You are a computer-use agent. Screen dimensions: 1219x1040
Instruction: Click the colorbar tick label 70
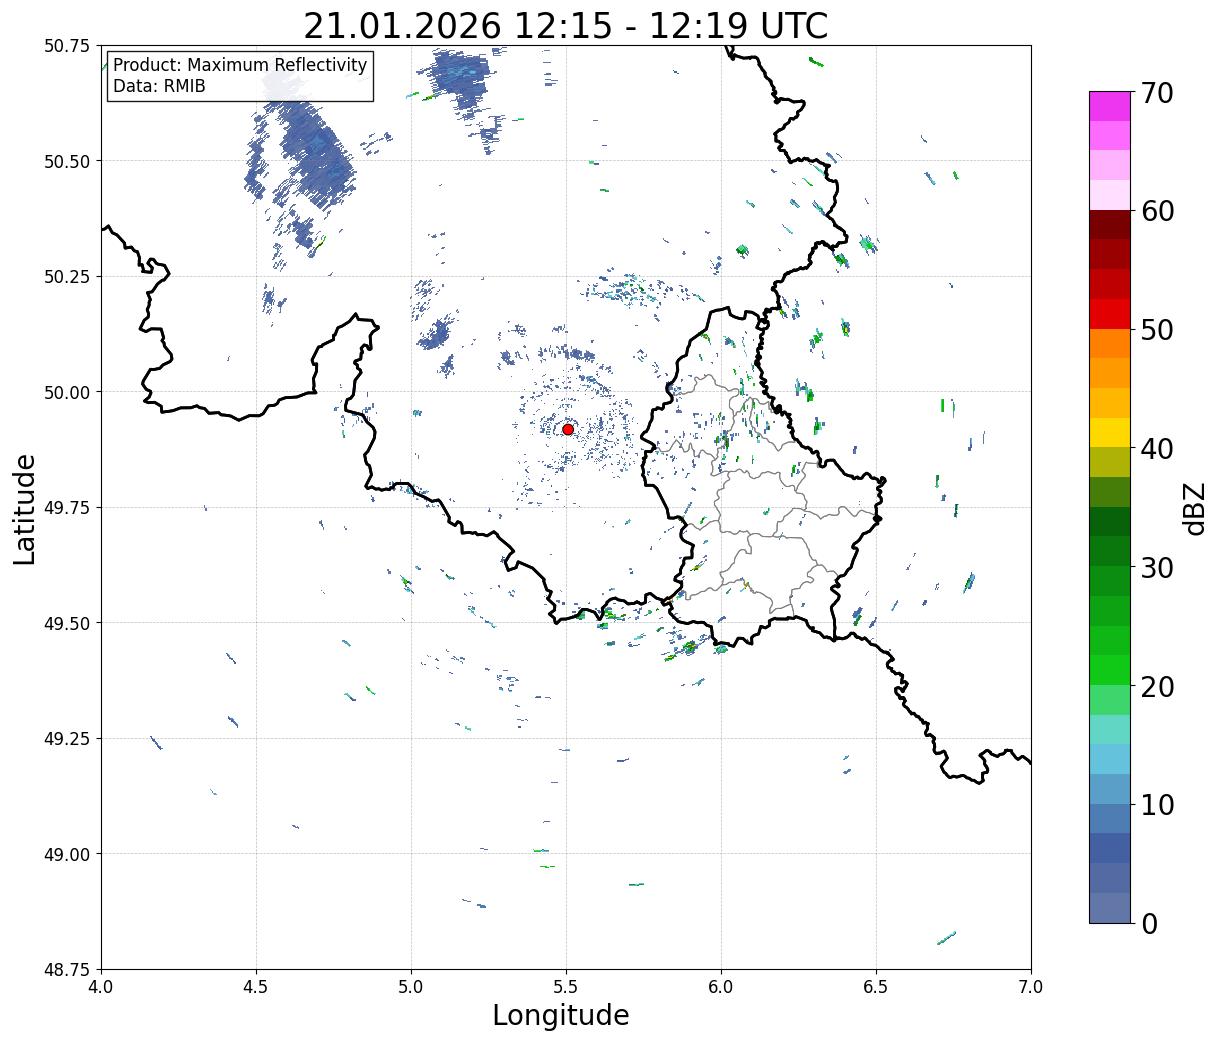pos(1157,93)
